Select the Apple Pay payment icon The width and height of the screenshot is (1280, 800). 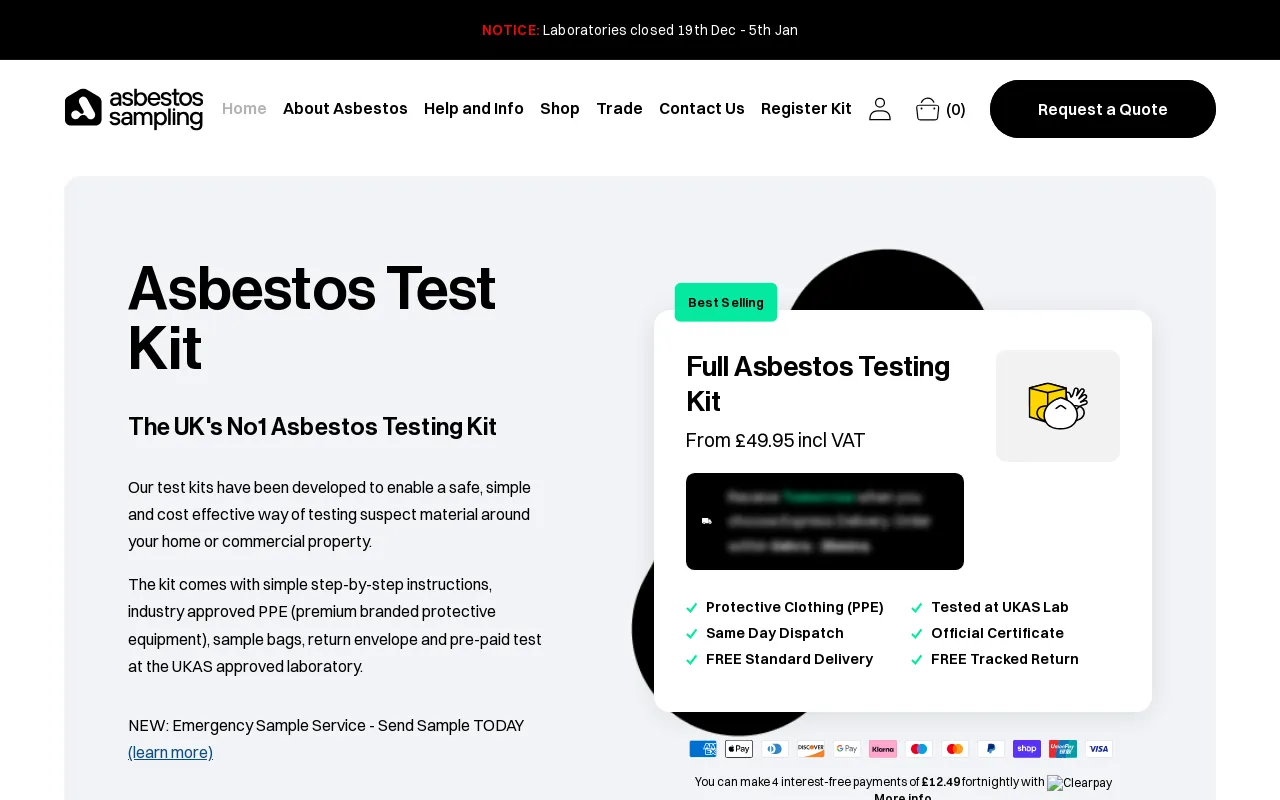coord(738,748)
